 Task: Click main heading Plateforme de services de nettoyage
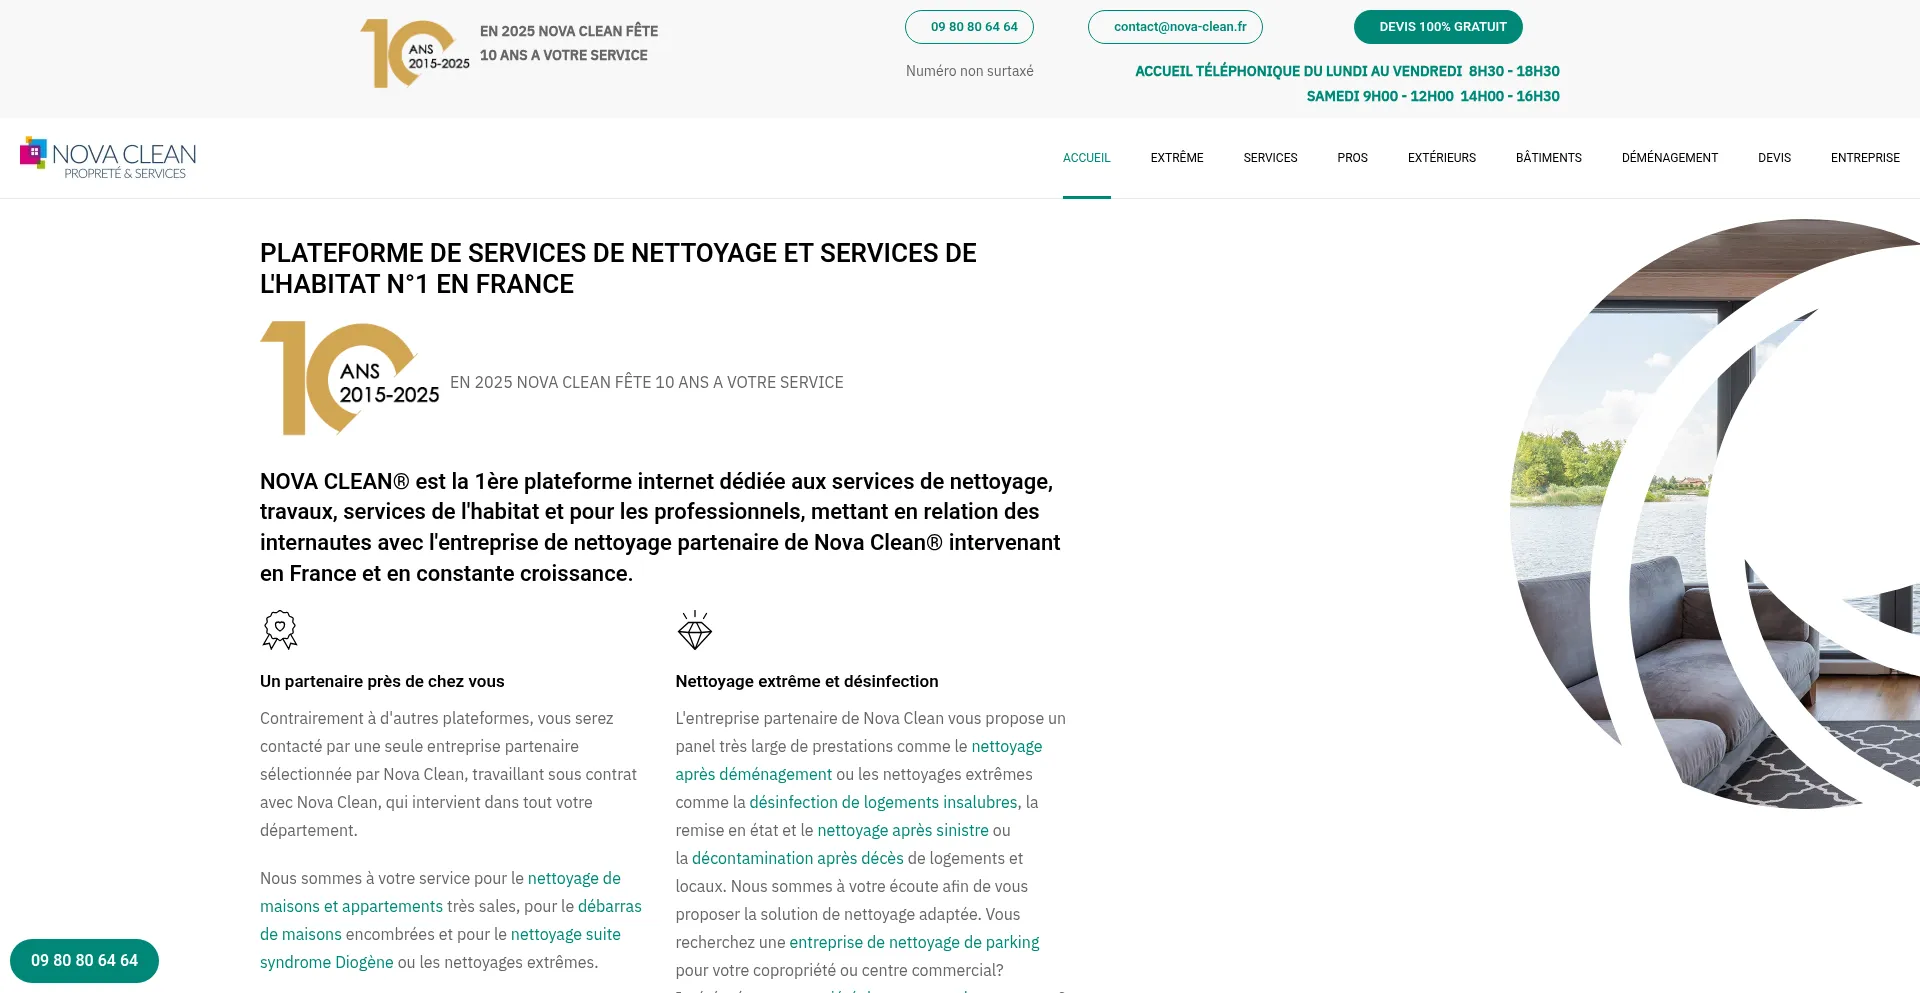(618, 268)
